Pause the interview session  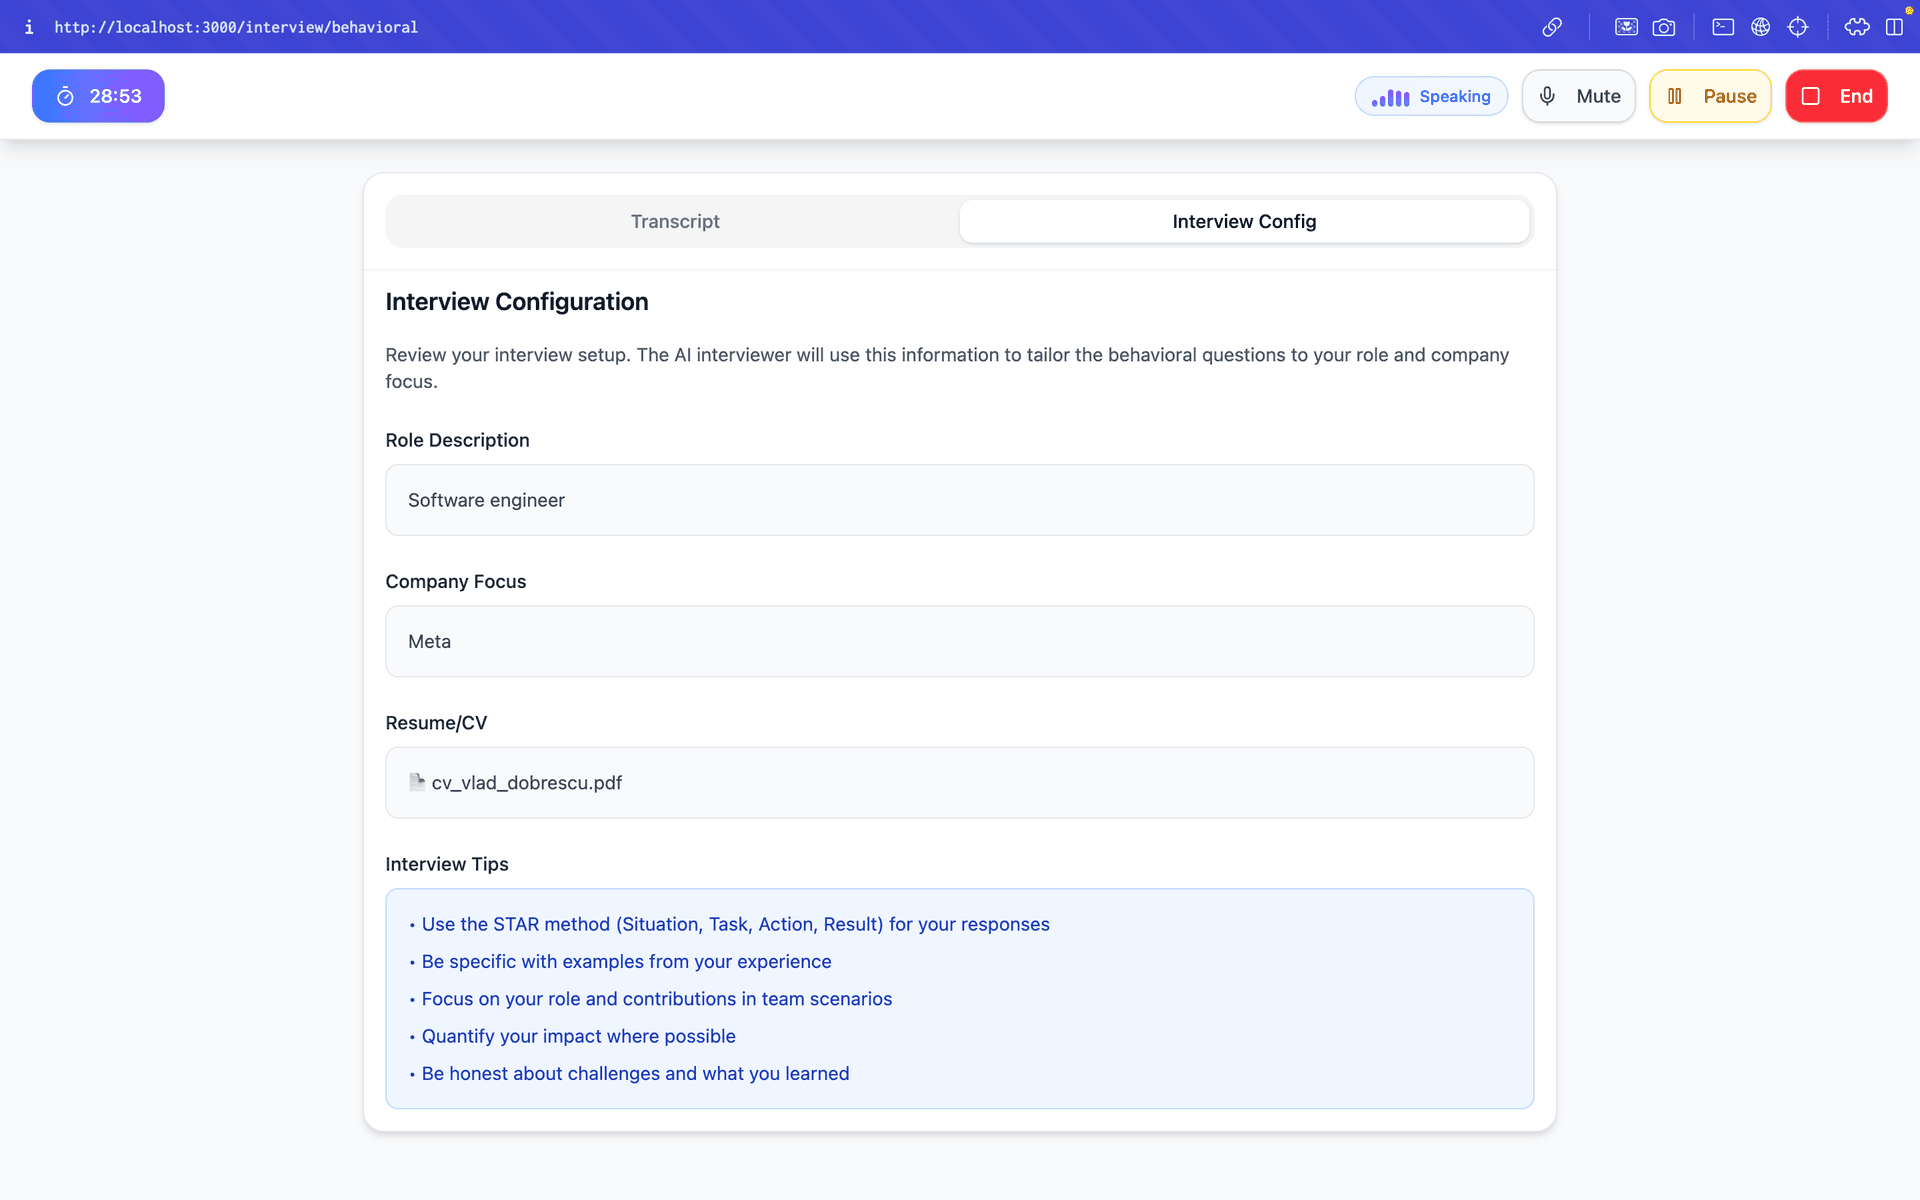pos(1710,96)
